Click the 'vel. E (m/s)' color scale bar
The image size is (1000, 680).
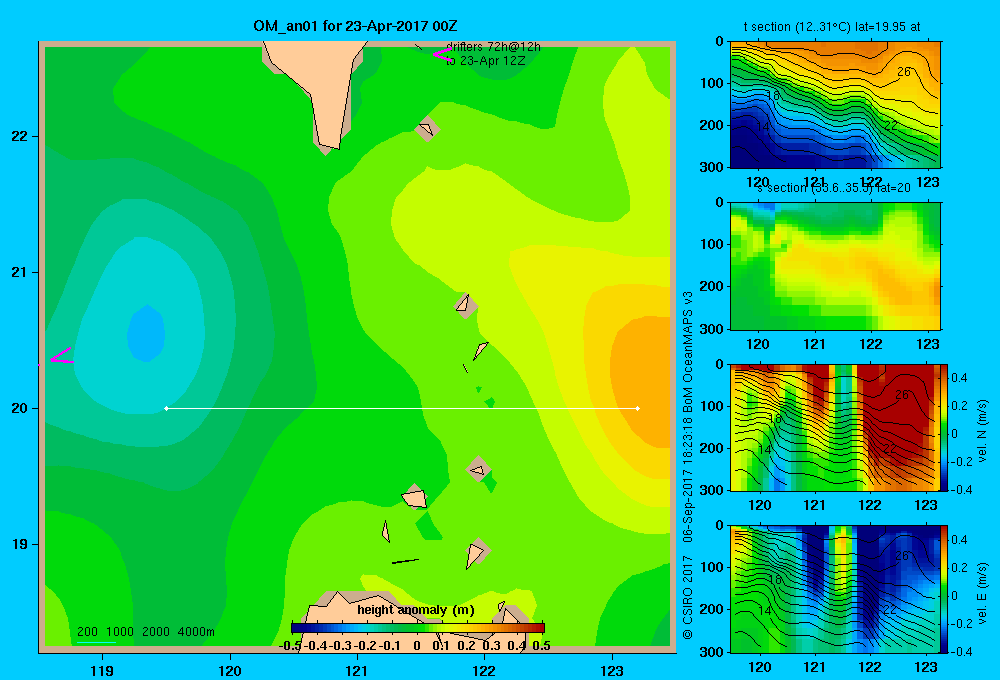(x=945, y=589)
